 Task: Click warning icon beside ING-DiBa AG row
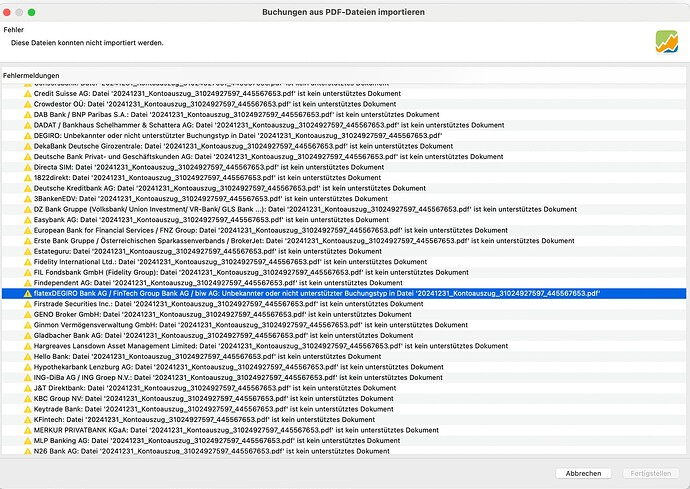pyautogui.click(x=28, y=378)
